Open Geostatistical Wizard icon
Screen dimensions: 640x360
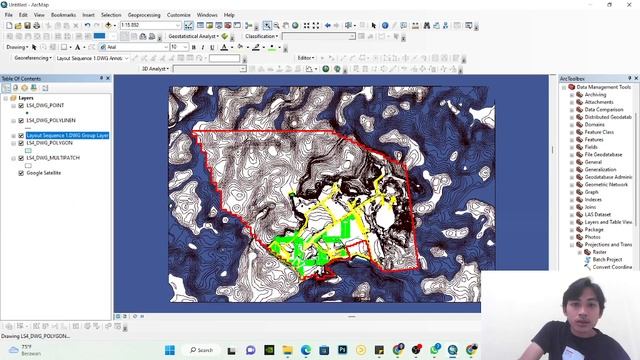click(224, 36)
